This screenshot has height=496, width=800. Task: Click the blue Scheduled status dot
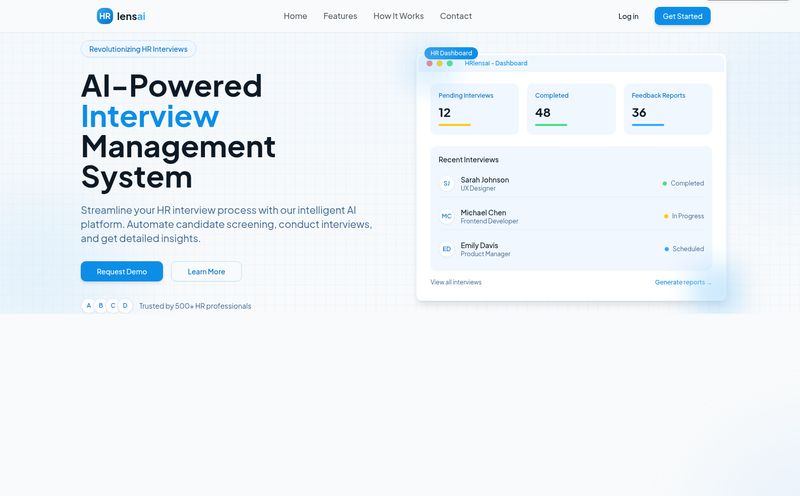click(666, 249)
